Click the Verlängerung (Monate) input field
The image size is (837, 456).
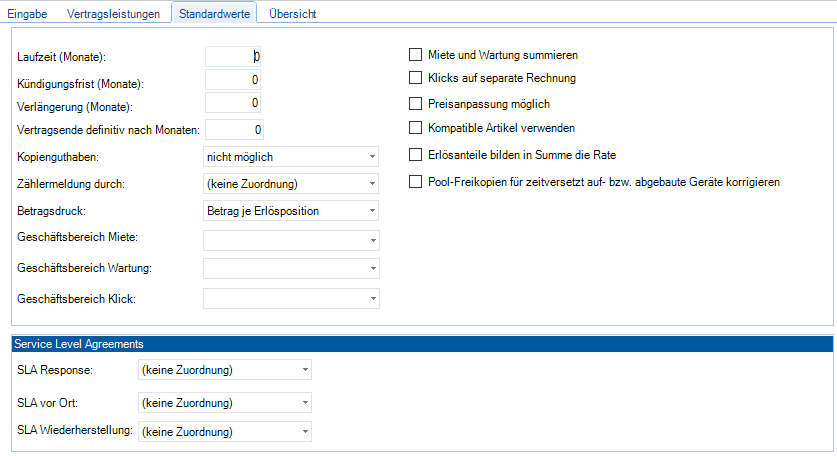(233, 103)
